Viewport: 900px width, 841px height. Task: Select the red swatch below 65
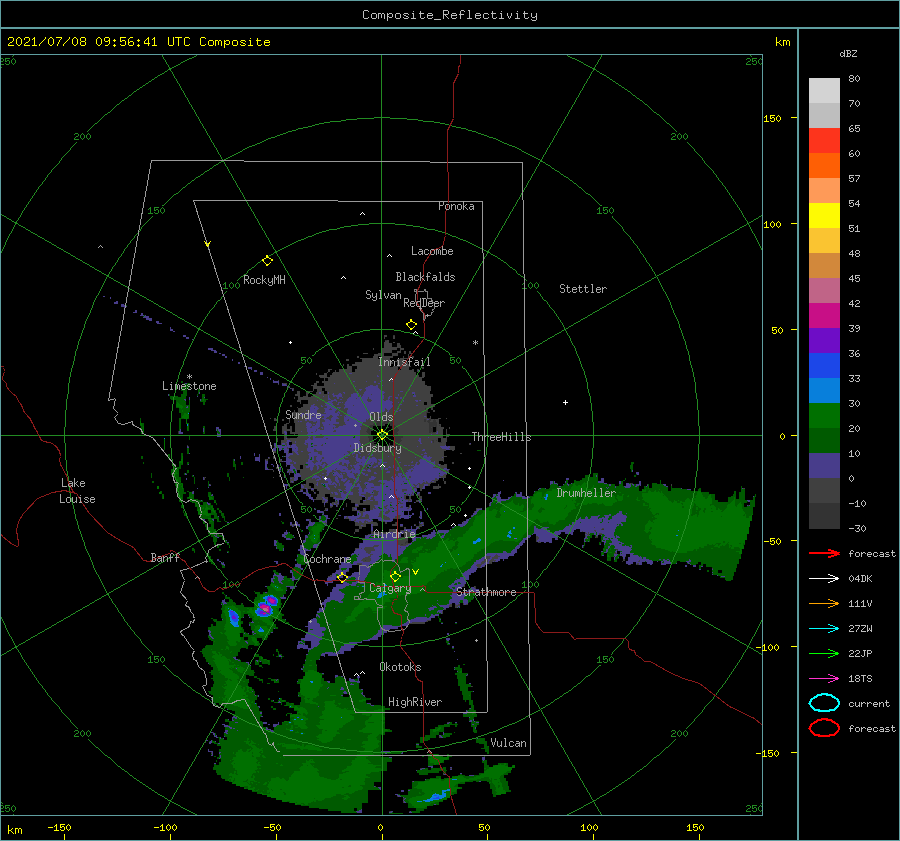tap(824, 140)
